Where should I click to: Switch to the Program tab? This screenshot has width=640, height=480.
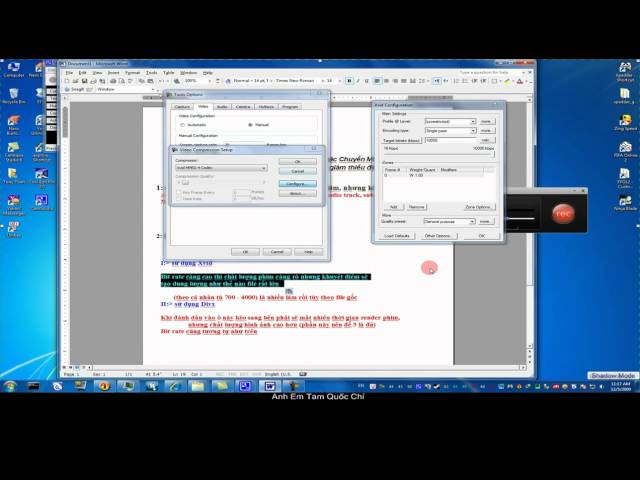(290, 107)
